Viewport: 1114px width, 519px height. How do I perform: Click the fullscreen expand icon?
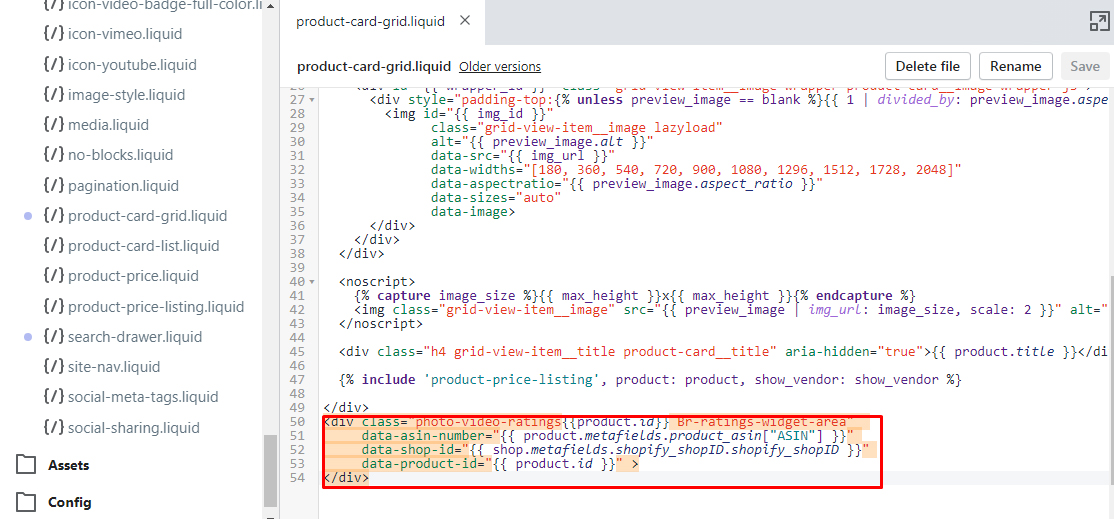coord(1099,21)
